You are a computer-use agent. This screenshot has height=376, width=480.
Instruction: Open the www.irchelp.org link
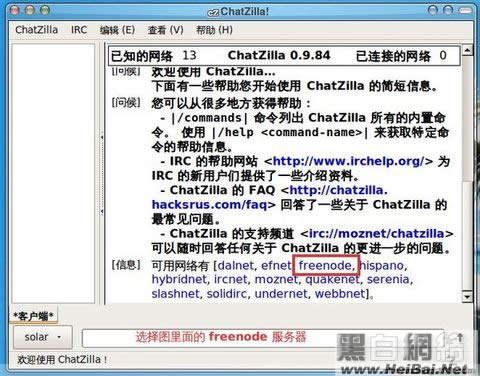point(348,161)
